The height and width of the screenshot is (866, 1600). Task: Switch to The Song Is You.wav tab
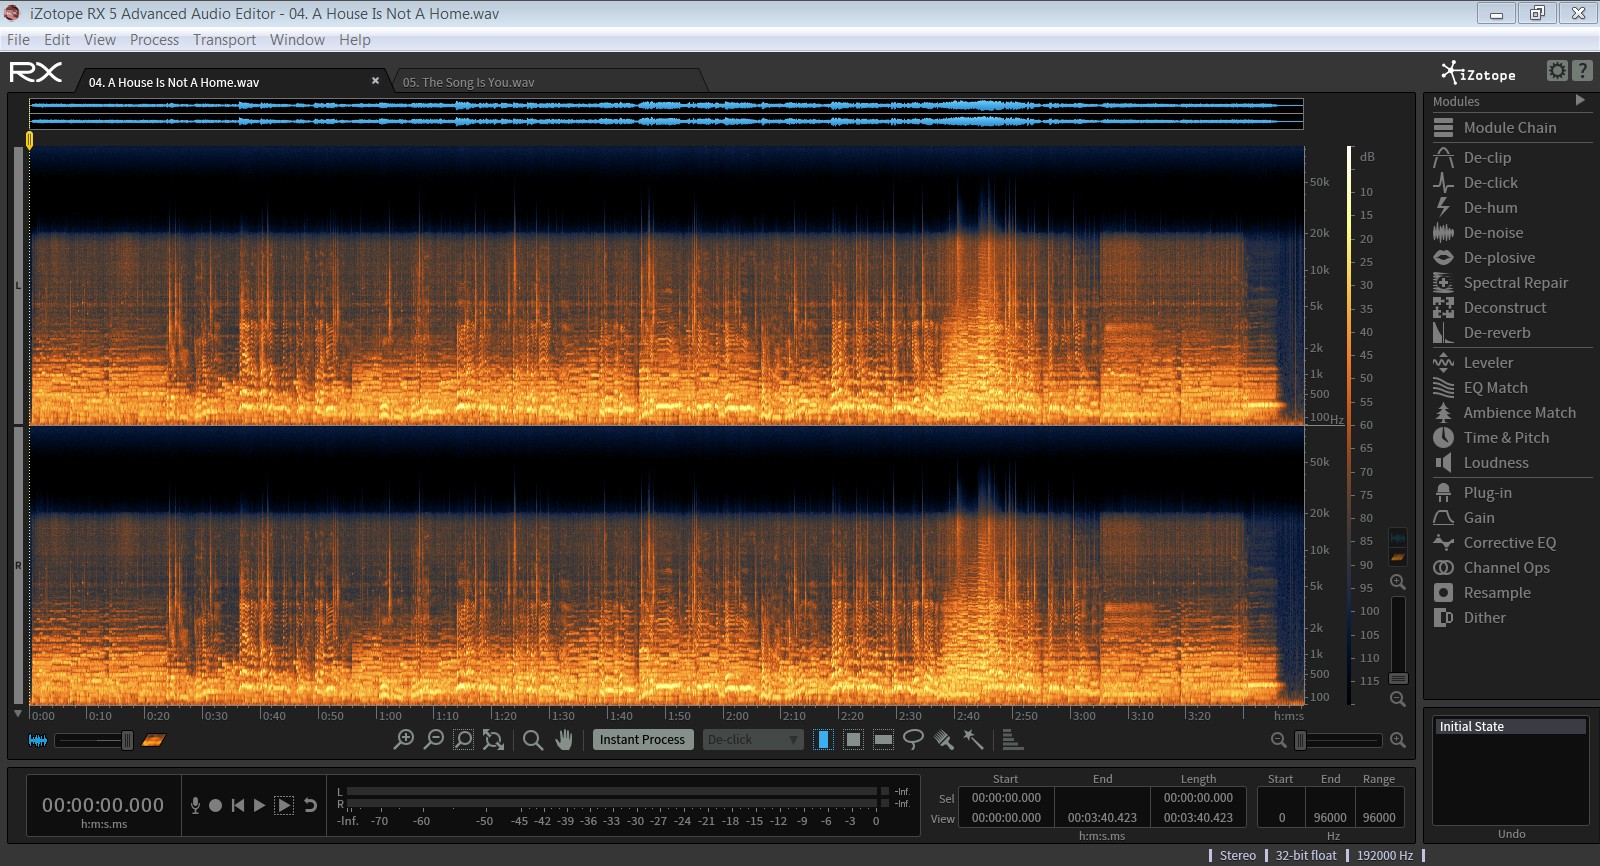468,83
